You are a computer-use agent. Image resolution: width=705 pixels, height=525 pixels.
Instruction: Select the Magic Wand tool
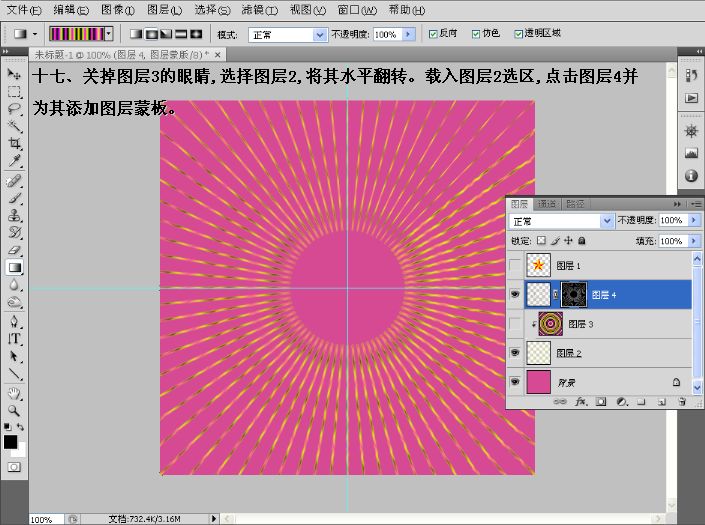[x=14, y=126]
